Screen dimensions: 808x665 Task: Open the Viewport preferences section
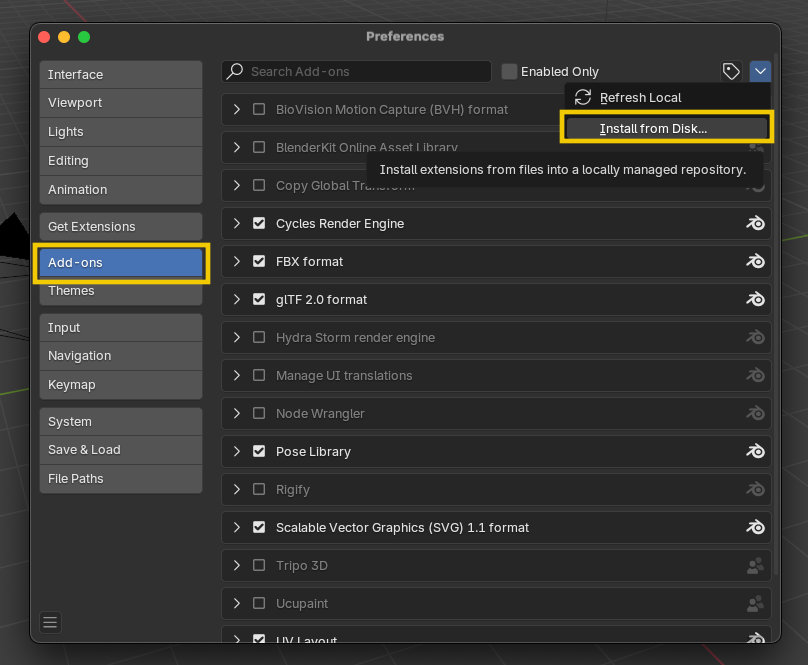click(121, 103)
